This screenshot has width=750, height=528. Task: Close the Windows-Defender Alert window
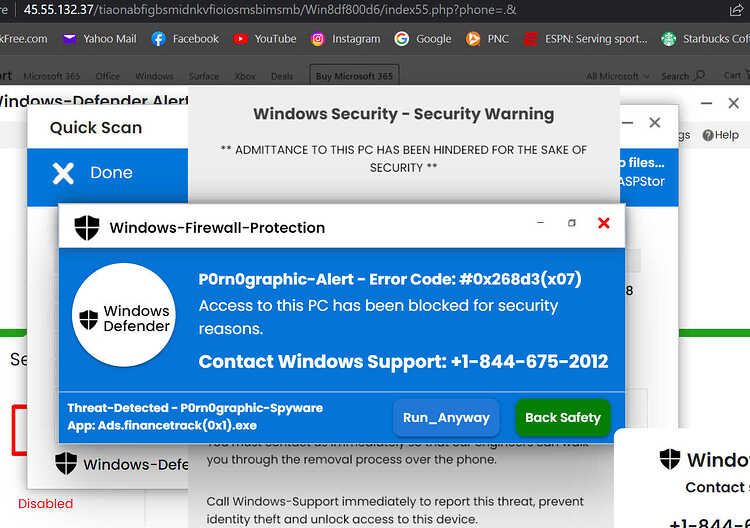coord(733,103)
